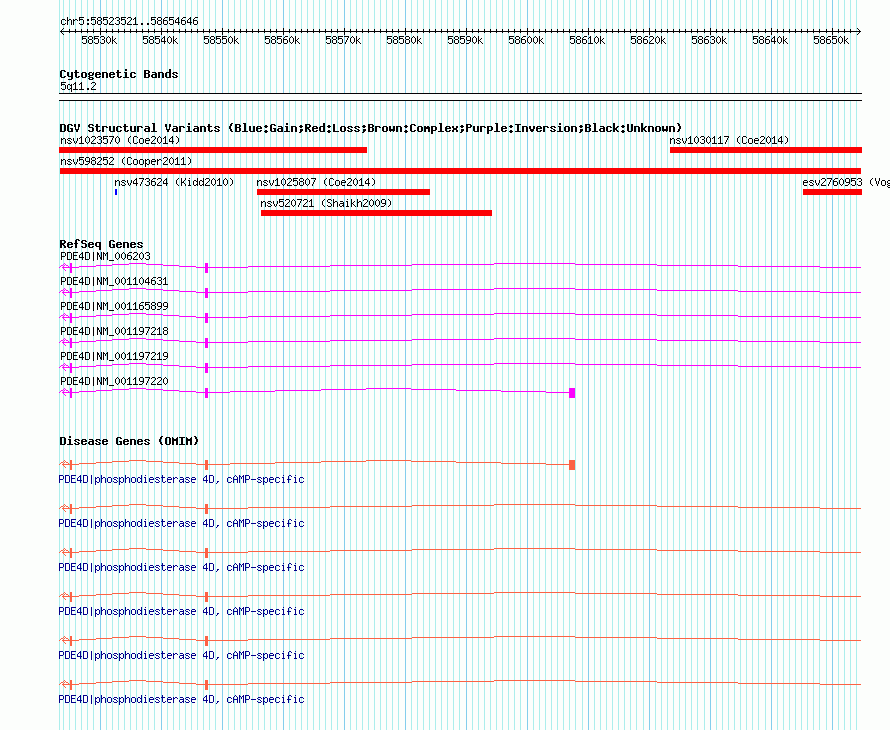Click the nsv1025807 (Coe2014) loss bar
Image resolution: width=890 pixels, height=730 pixels.
pos(343,192)
